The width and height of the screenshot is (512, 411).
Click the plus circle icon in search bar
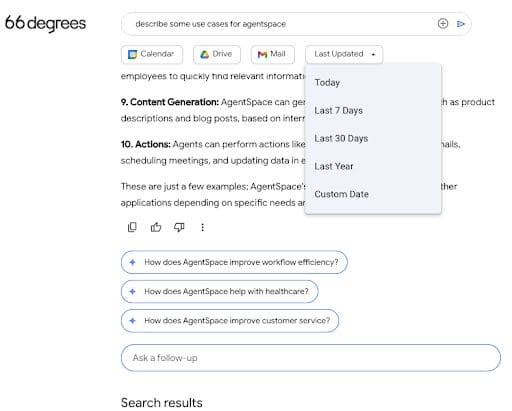(443, 24)
